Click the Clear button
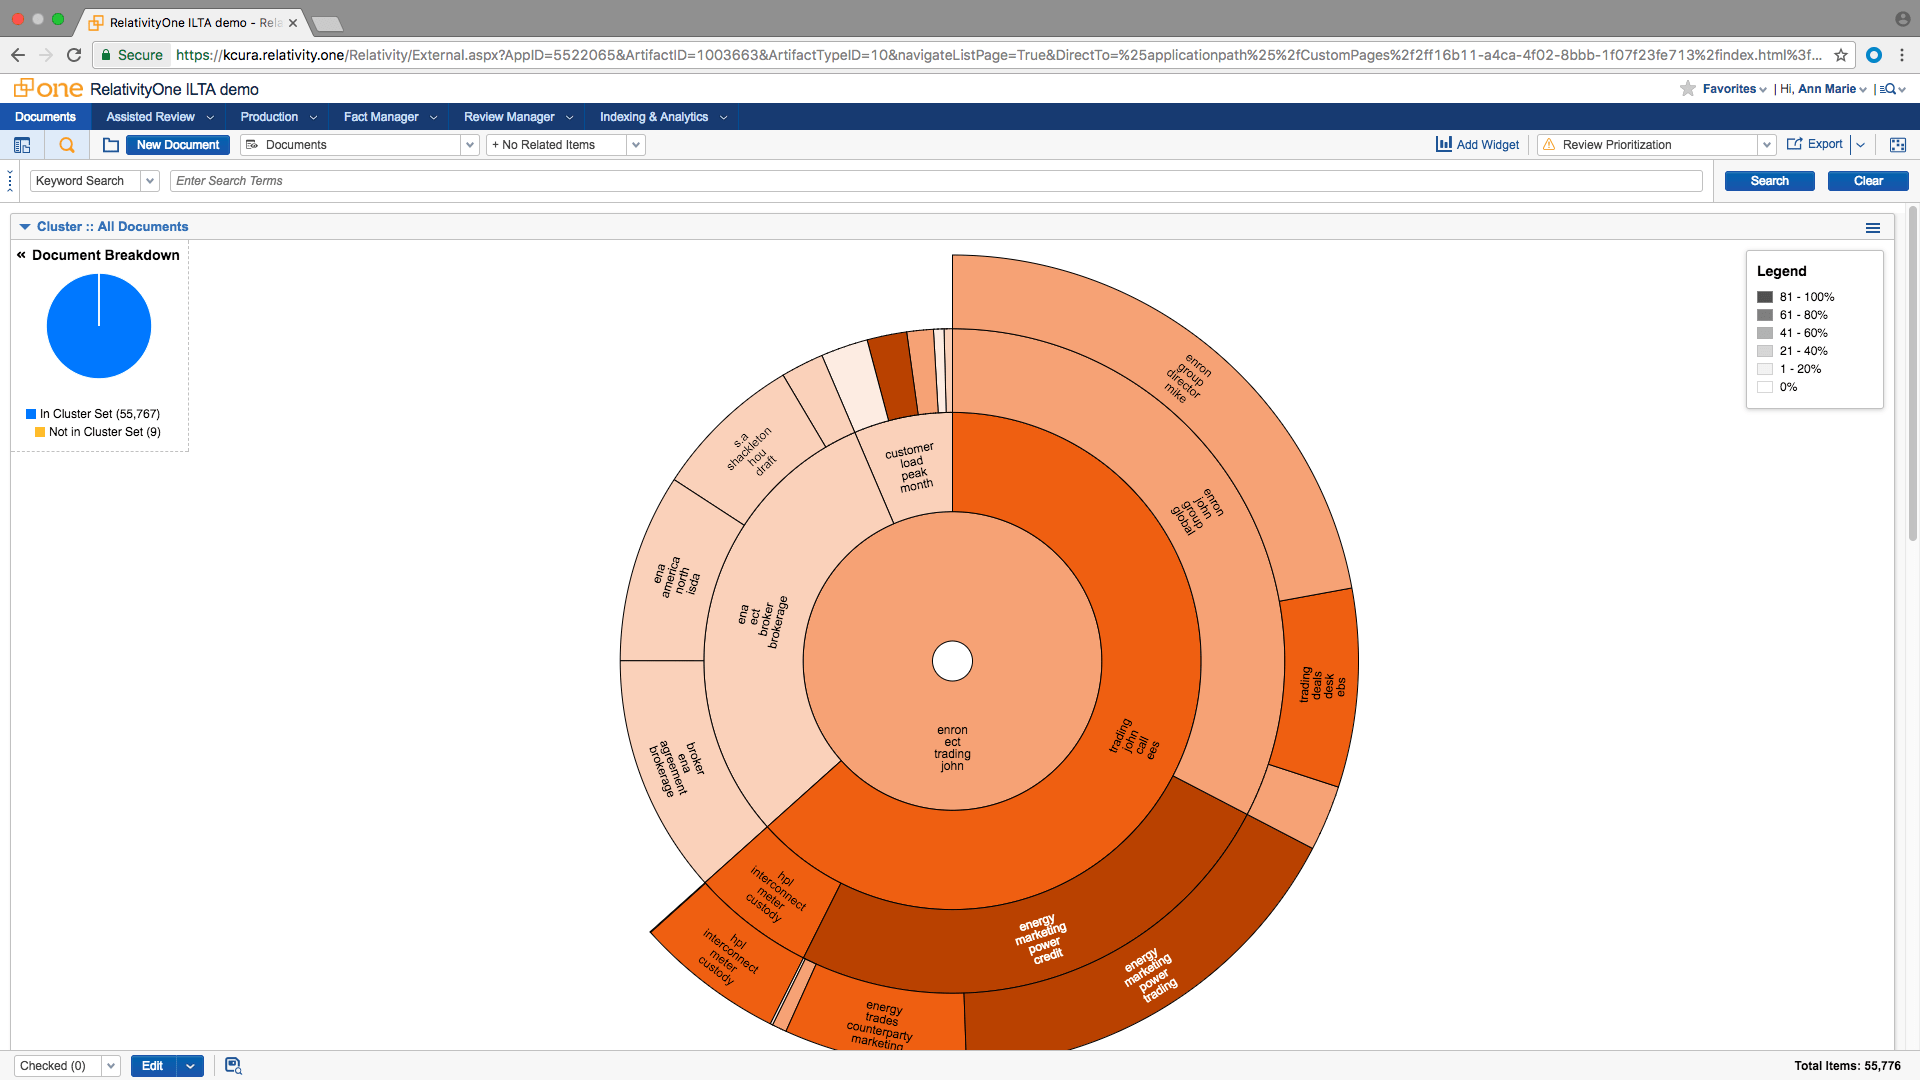 coord(1868,181)
